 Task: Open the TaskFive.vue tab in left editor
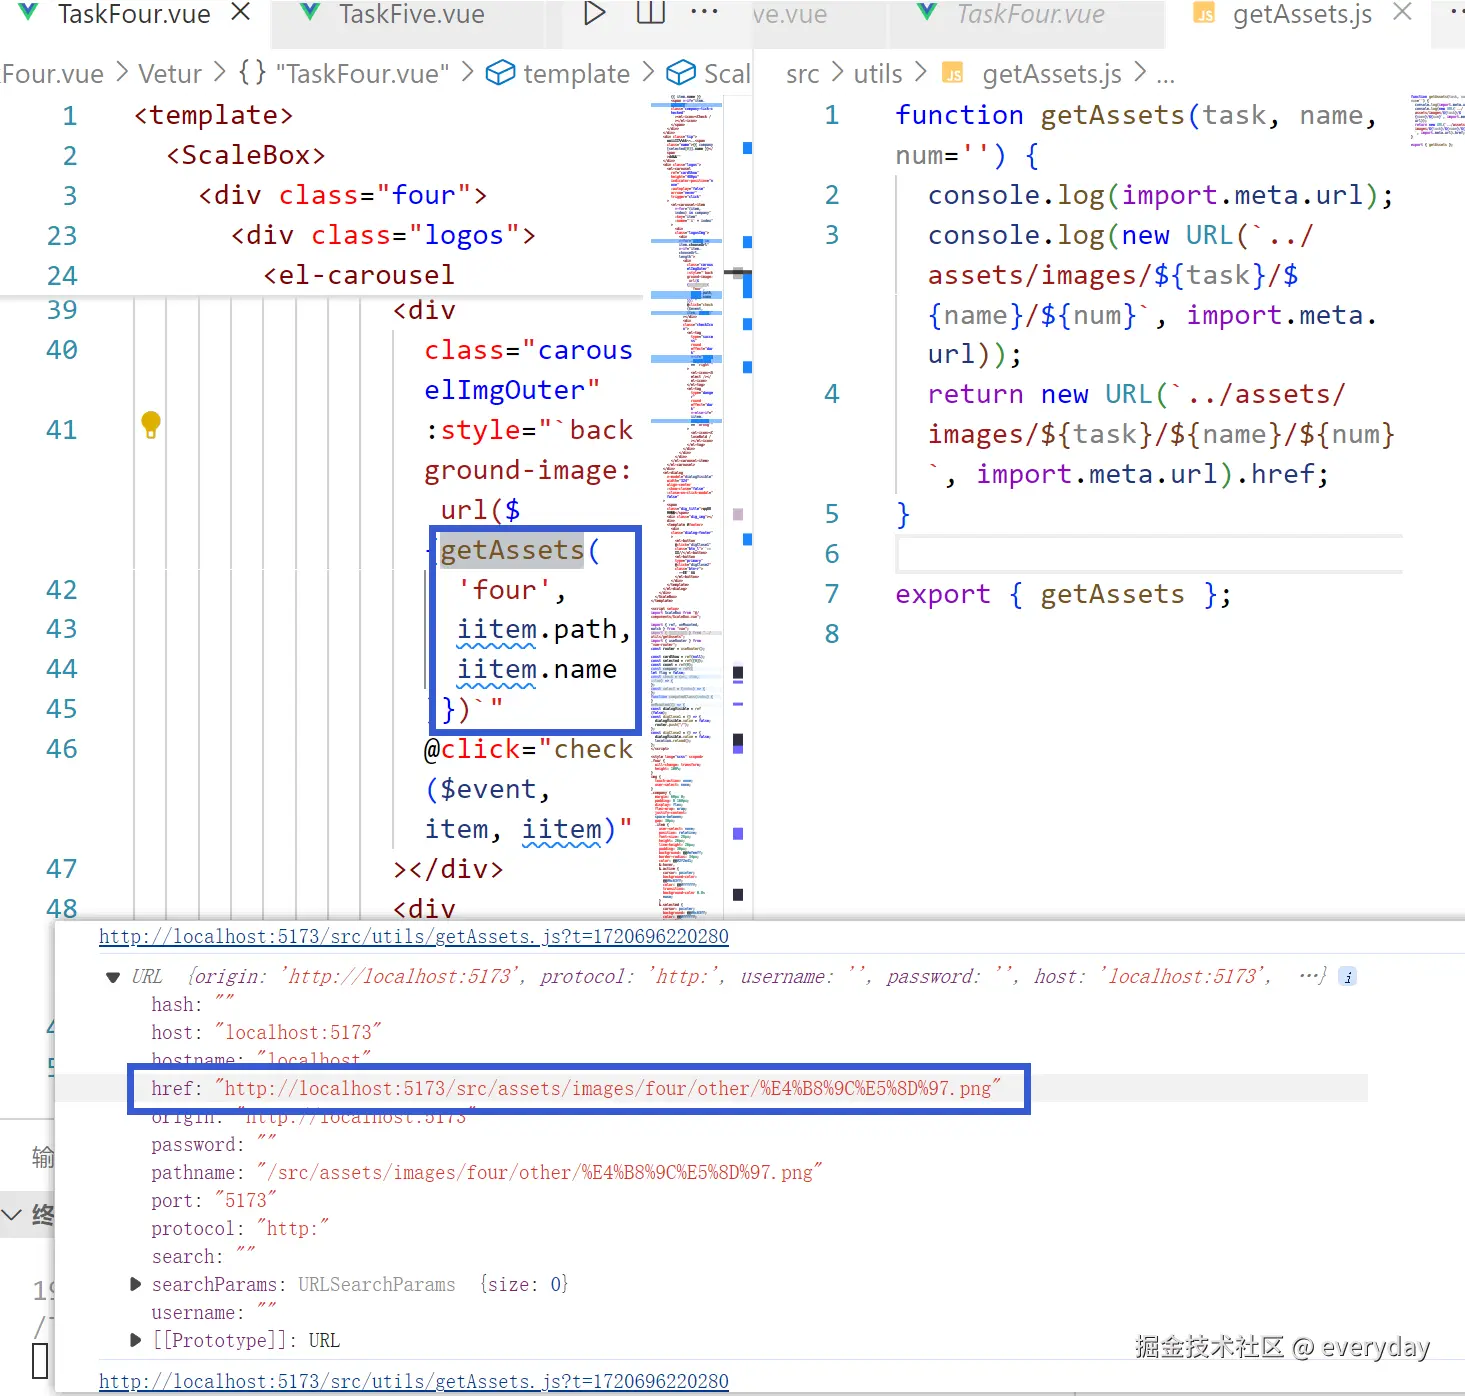click(x=411, y=15)
